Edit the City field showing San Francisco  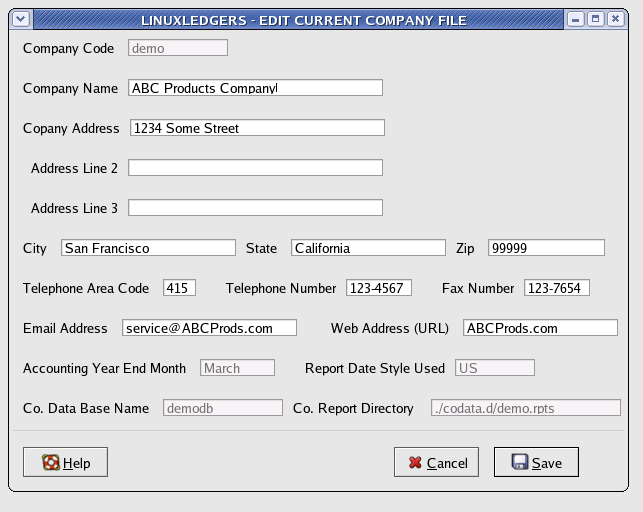tap(148, 248)
